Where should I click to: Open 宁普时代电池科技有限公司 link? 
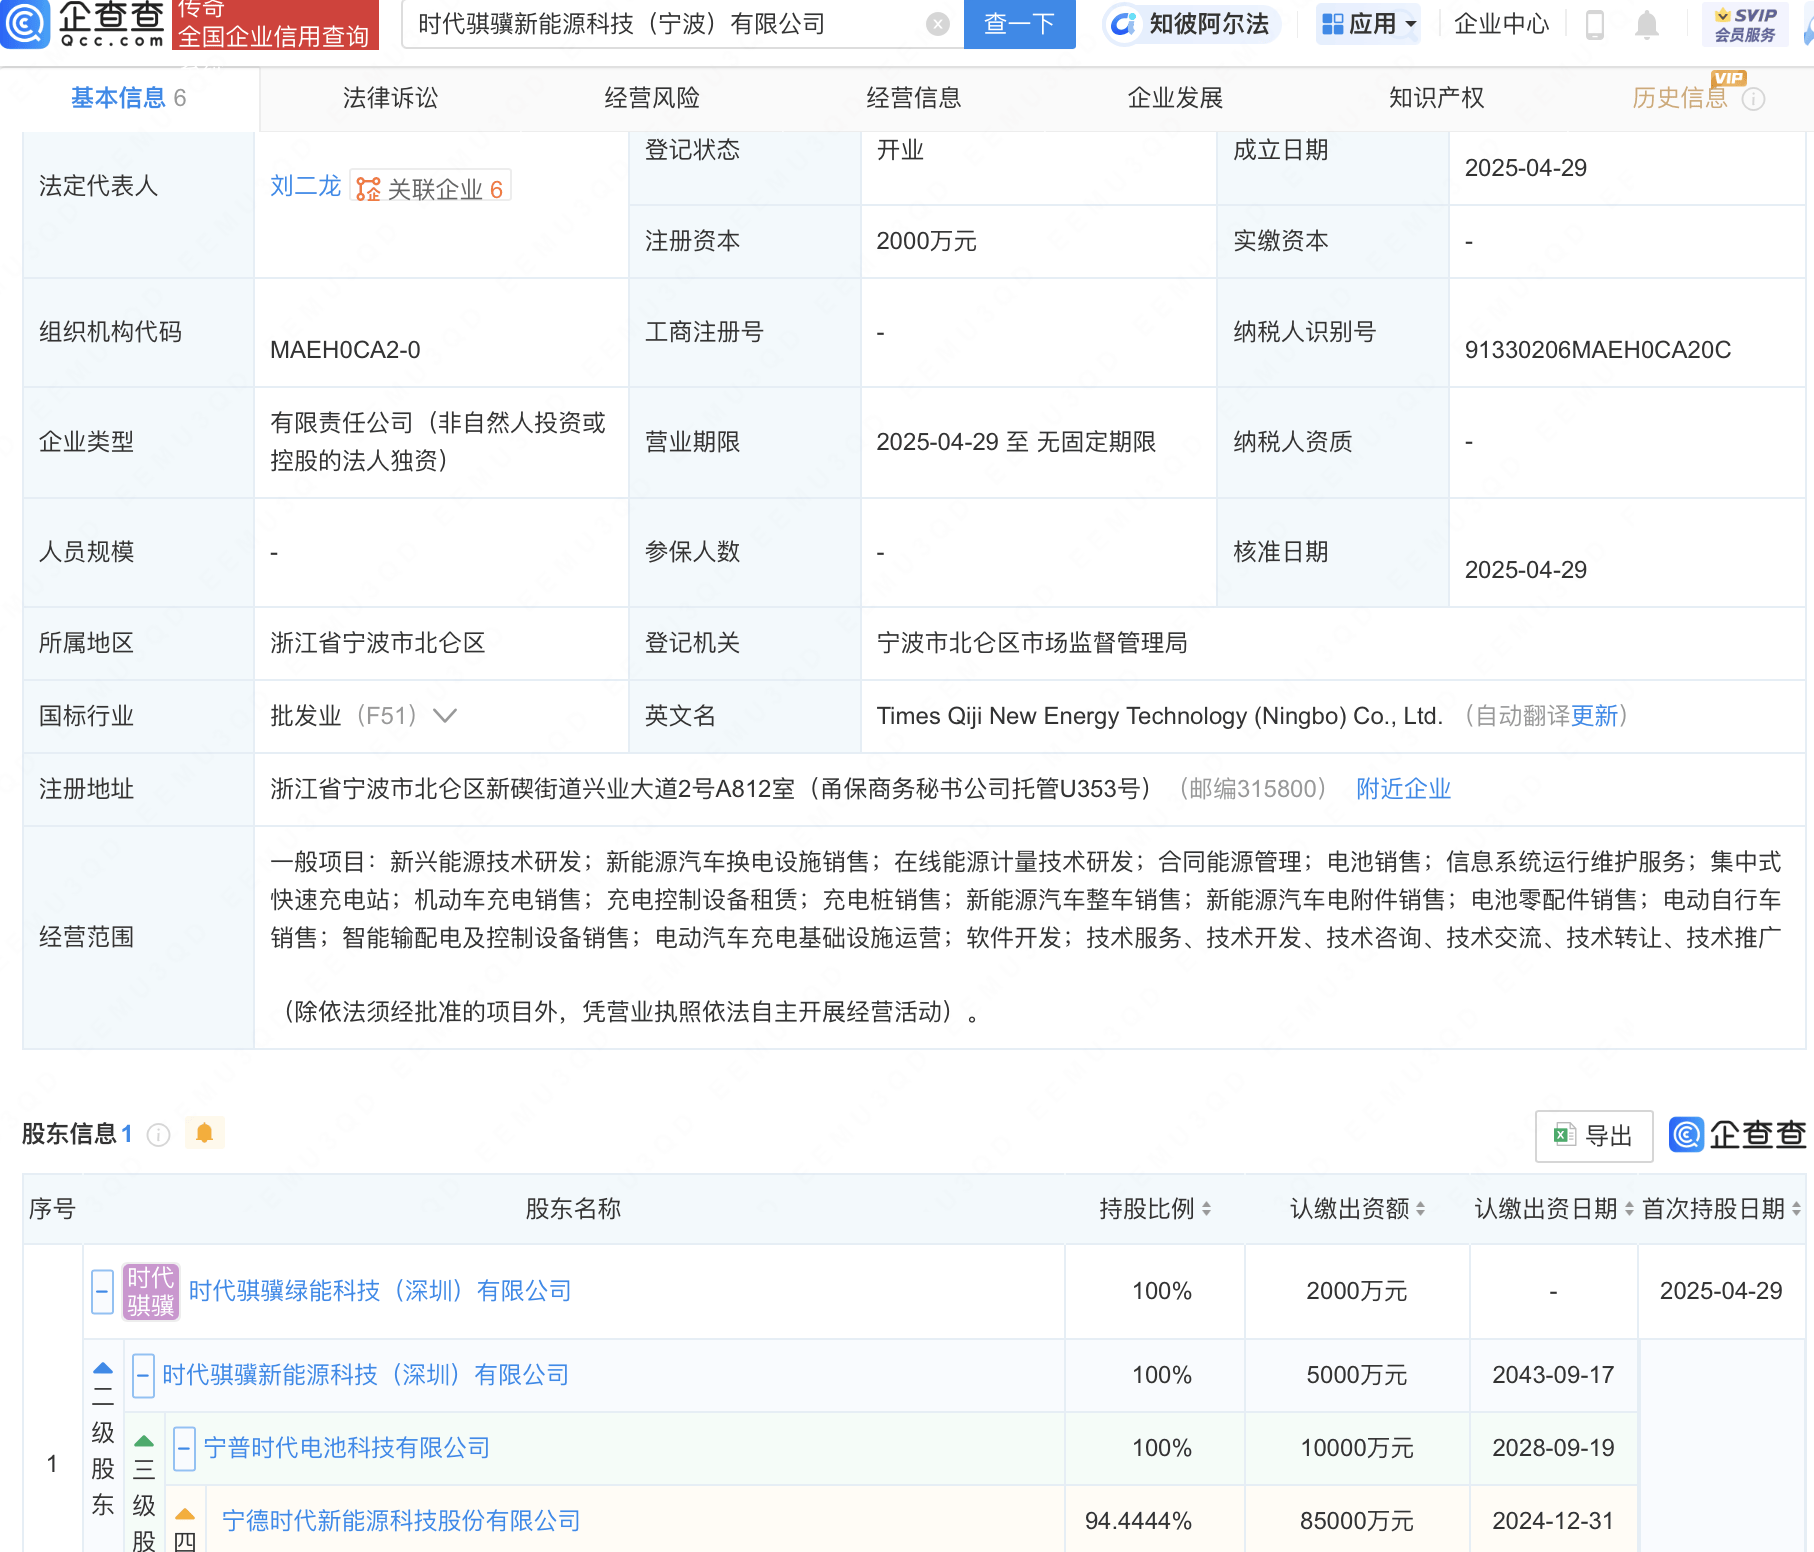[346, 1448]
